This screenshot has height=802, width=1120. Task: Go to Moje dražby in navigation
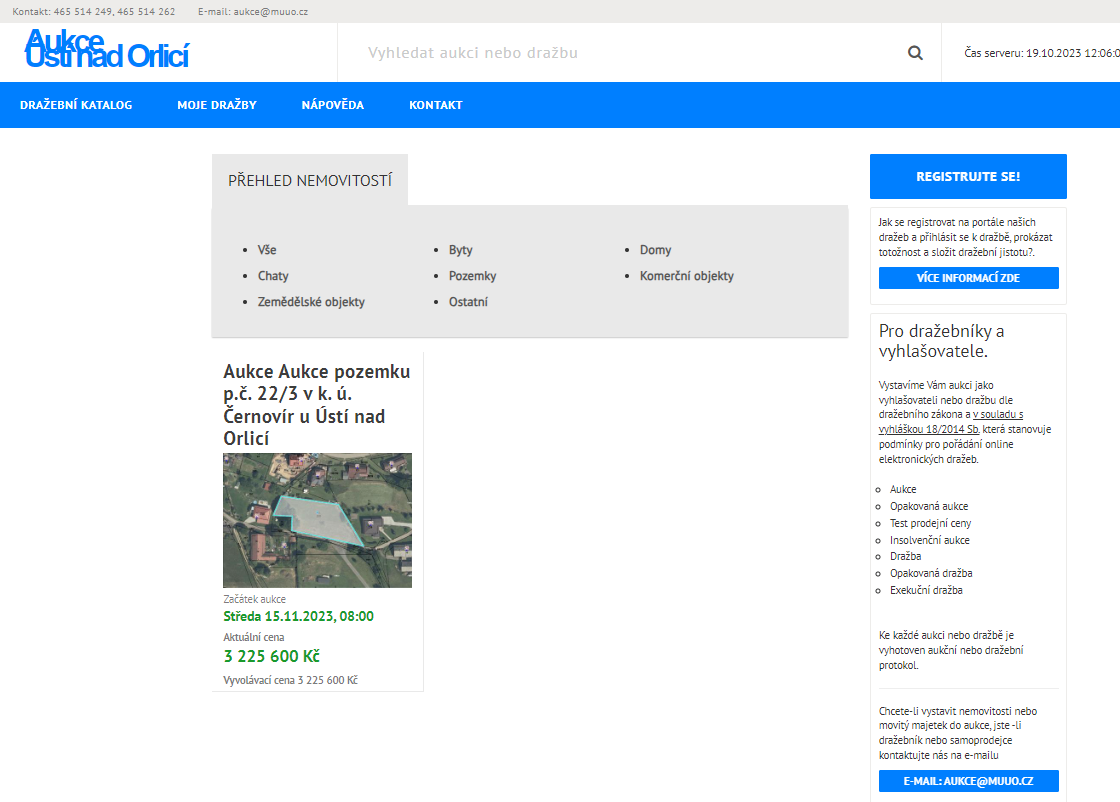217,105
